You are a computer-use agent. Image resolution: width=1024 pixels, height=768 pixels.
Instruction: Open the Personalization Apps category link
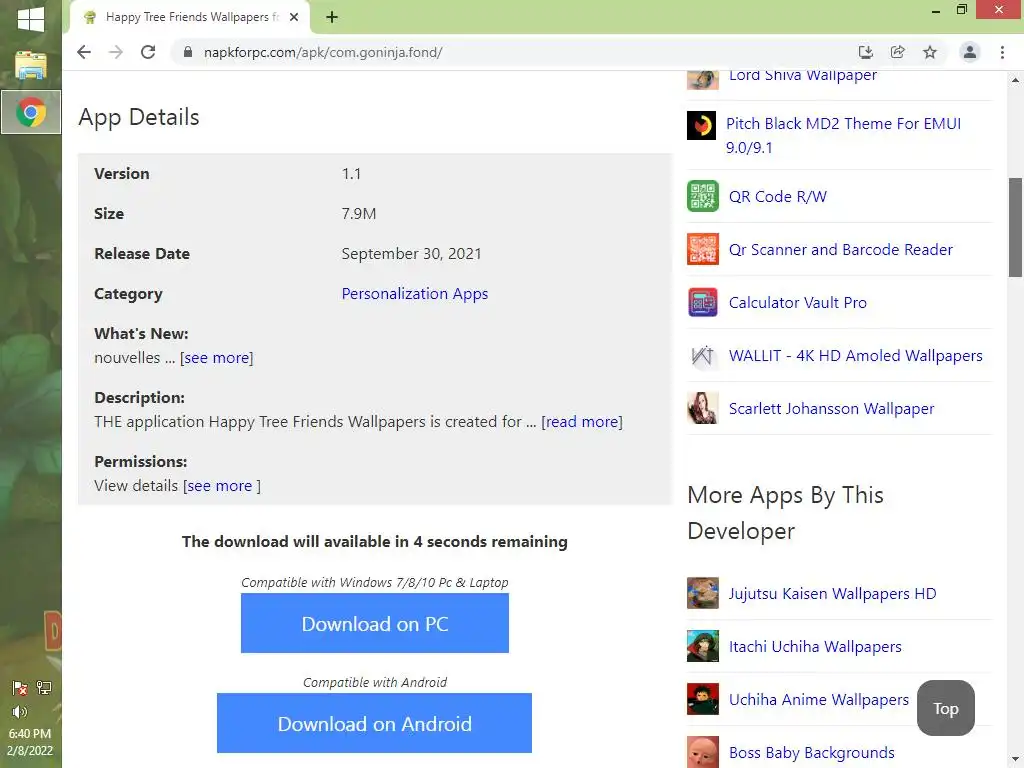coord(415,294)
